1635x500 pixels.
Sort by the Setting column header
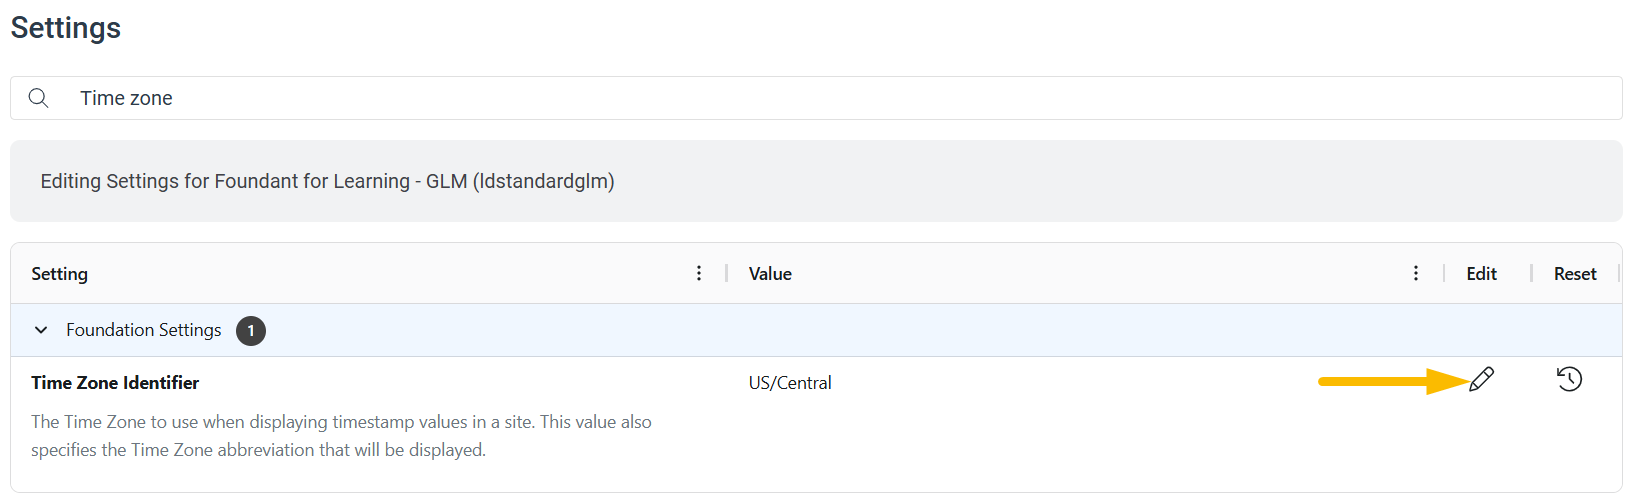pos(60,274)
